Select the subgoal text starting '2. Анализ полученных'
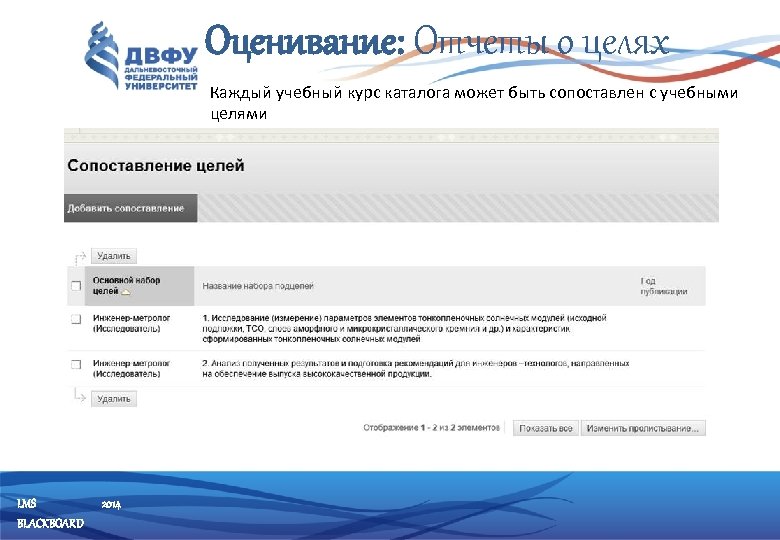Screen dimensions: 780x540 [415, 368]
